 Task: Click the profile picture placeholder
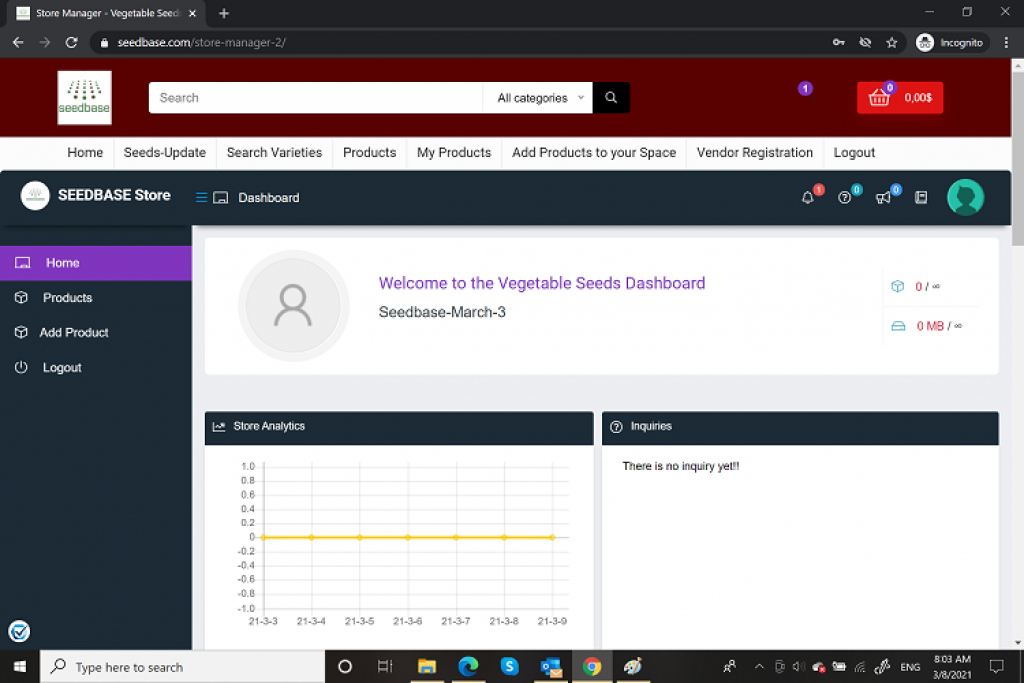(x=293, y=306)
